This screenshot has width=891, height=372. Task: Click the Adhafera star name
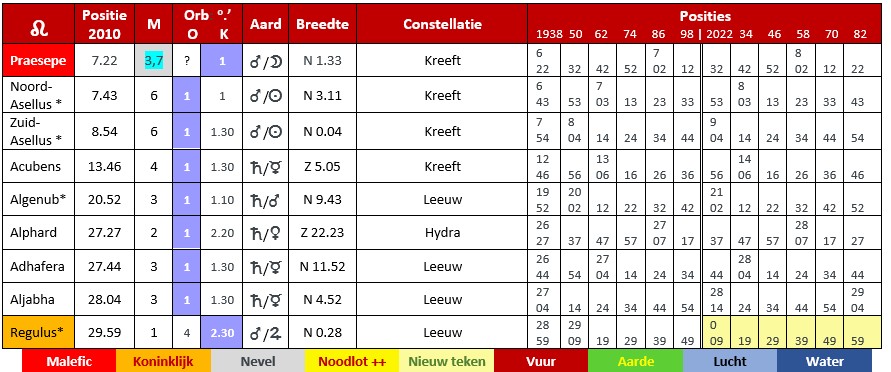[x=37, y=266]
